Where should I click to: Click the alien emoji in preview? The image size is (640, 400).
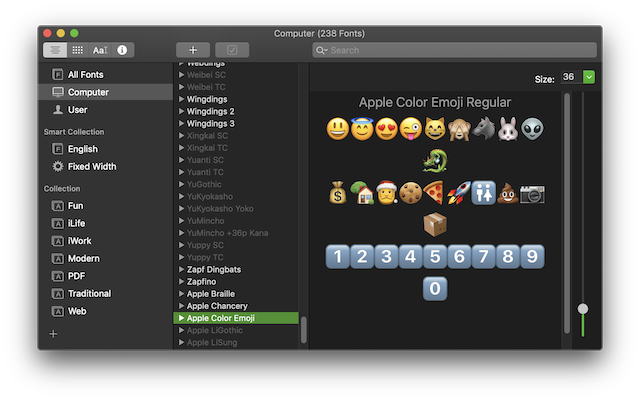coord(532,129)
